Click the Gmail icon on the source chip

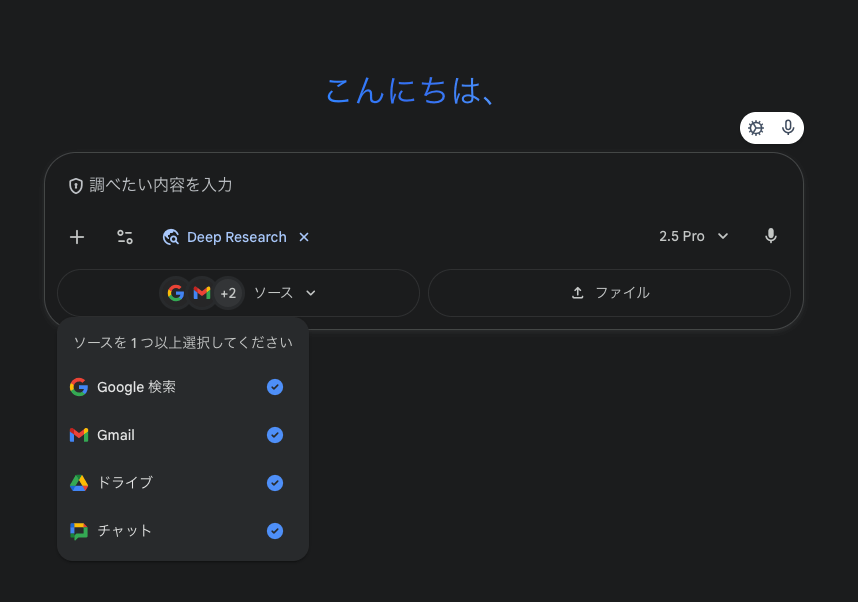[x=201, y=292]
